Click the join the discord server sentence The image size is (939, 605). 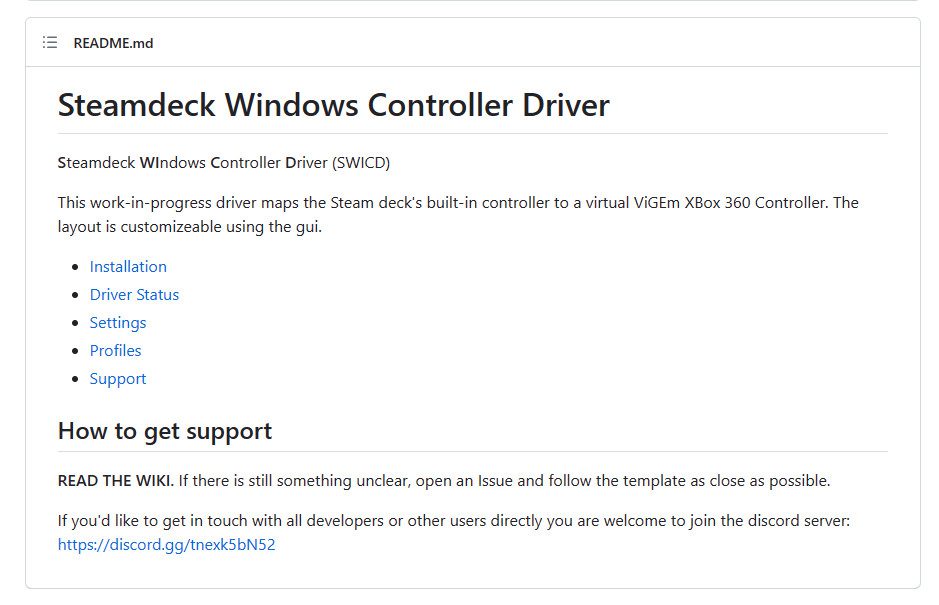point(453,521)
